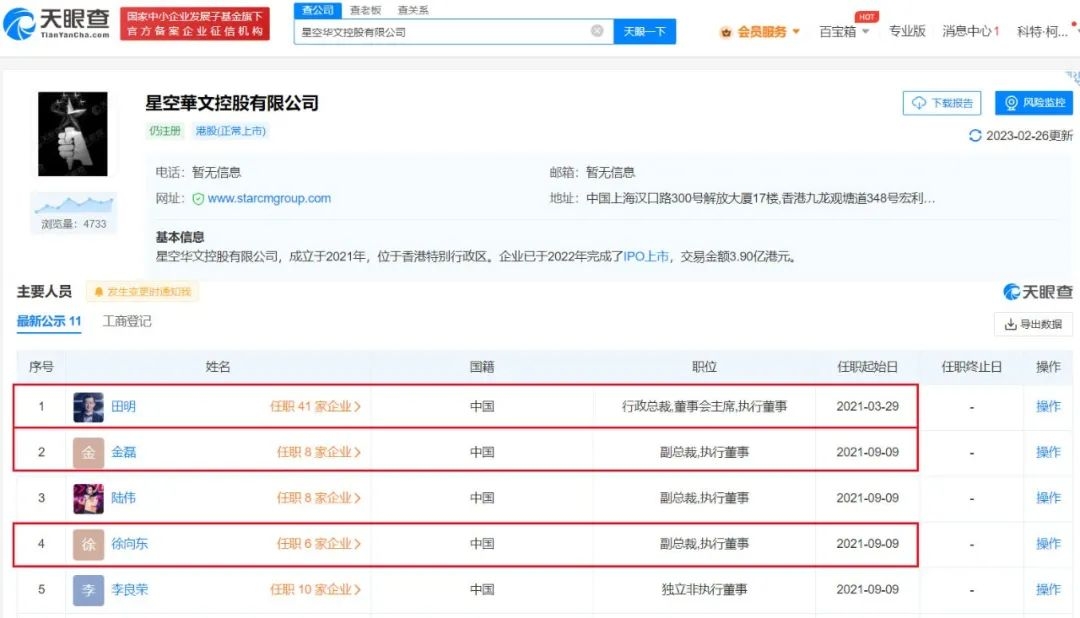Select the 查关系 search tab

tap(413, 10)
